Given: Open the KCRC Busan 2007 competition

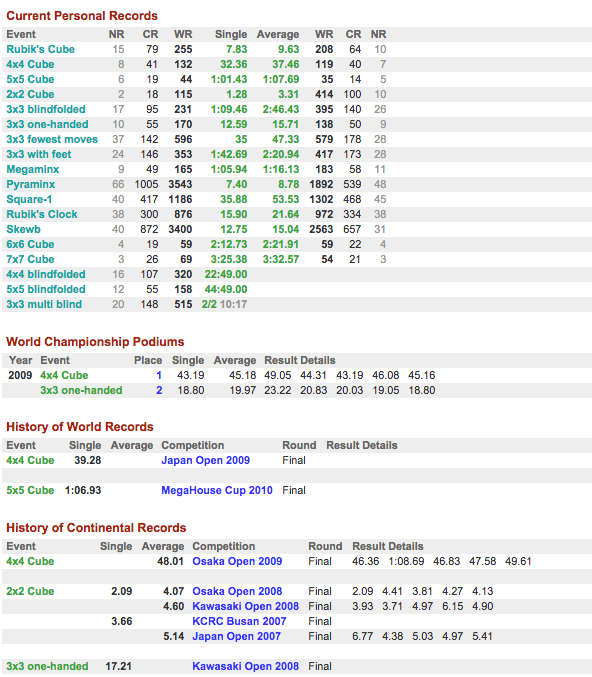Looking at the screenshot, I should click(x=239, y=621).
